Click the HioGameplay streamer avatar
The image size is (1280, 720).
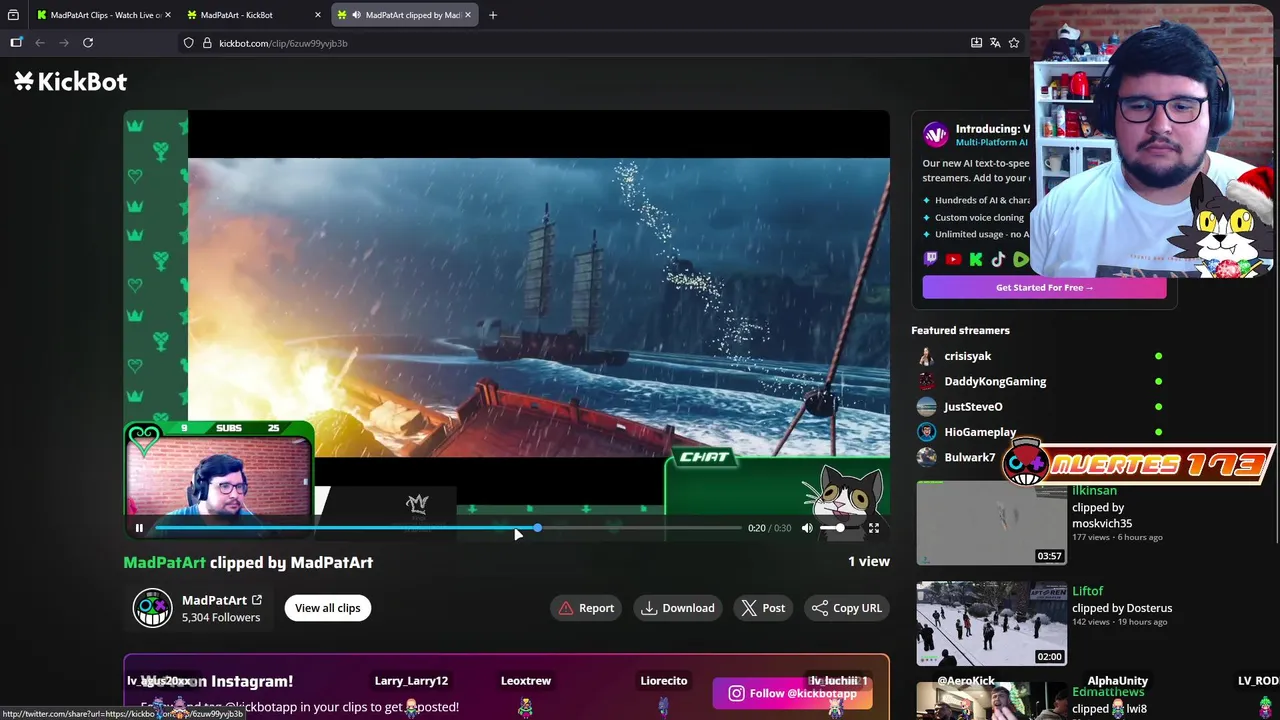point(927,432)
